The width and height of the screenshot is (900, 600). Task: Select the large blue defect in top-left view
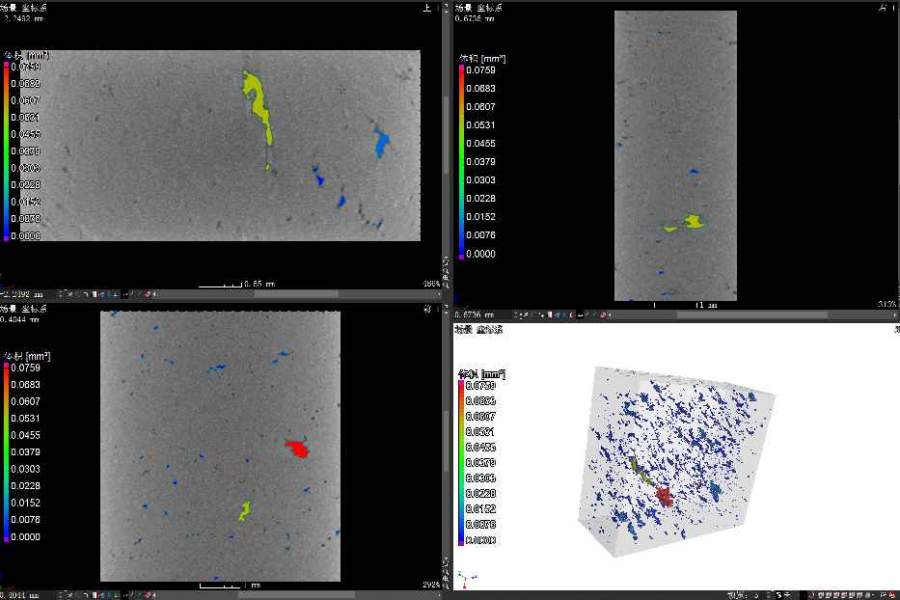click(381, 143)
